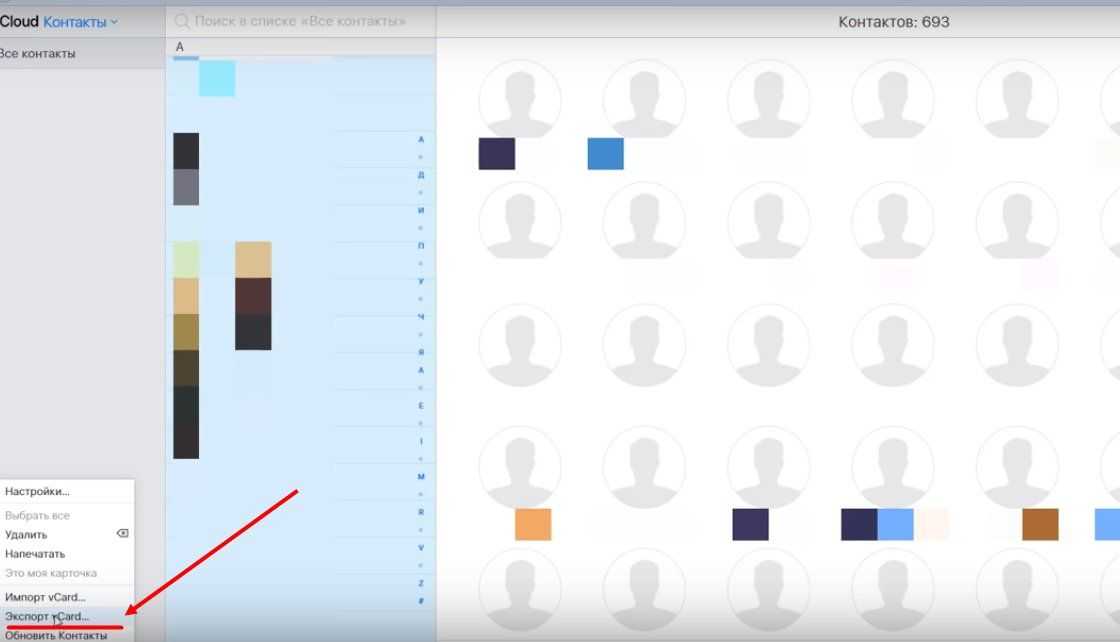Choose Напечатать in the actions menu
The width and height of the screenshot is (1120, 642).
35,553
